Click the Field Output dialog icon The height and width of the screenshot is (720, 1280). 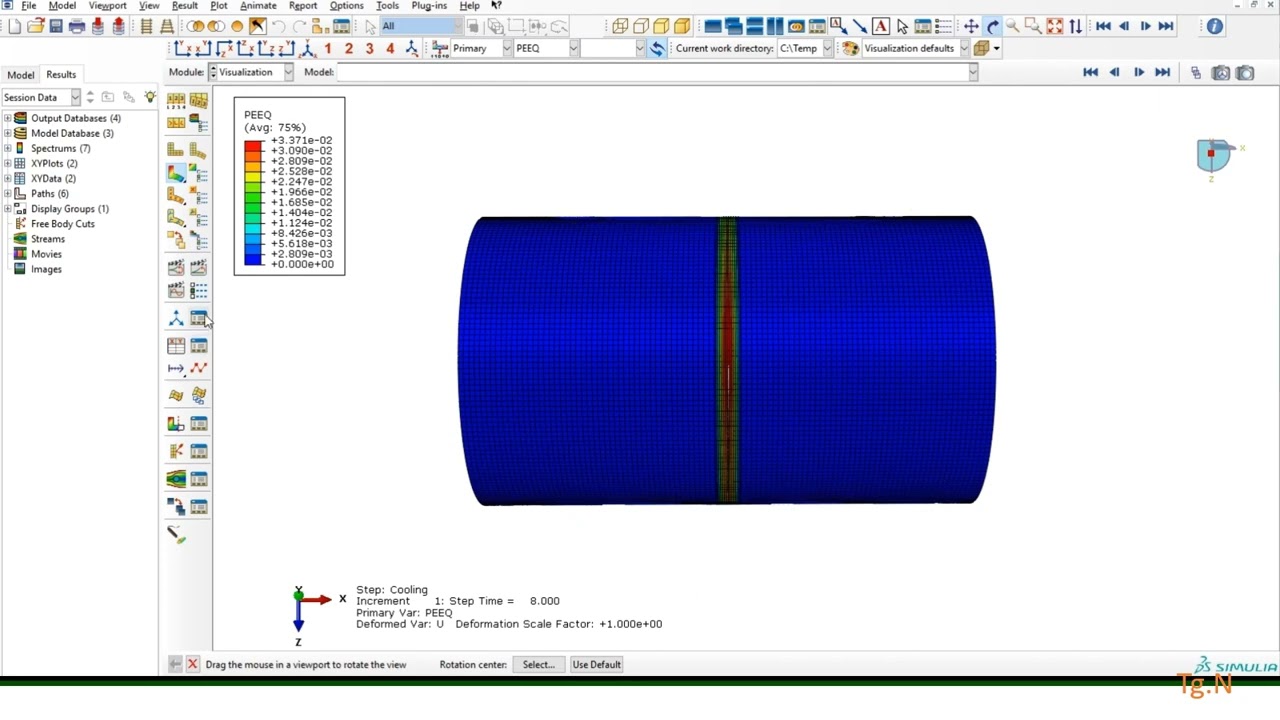[439, 48]
